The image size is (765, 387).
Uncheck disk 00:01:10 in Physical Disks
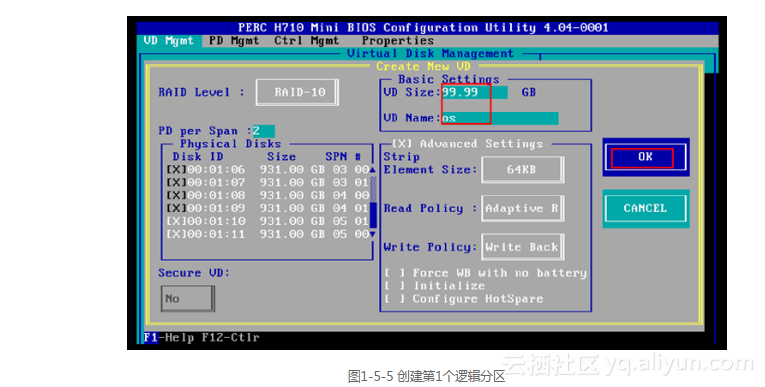177,221
